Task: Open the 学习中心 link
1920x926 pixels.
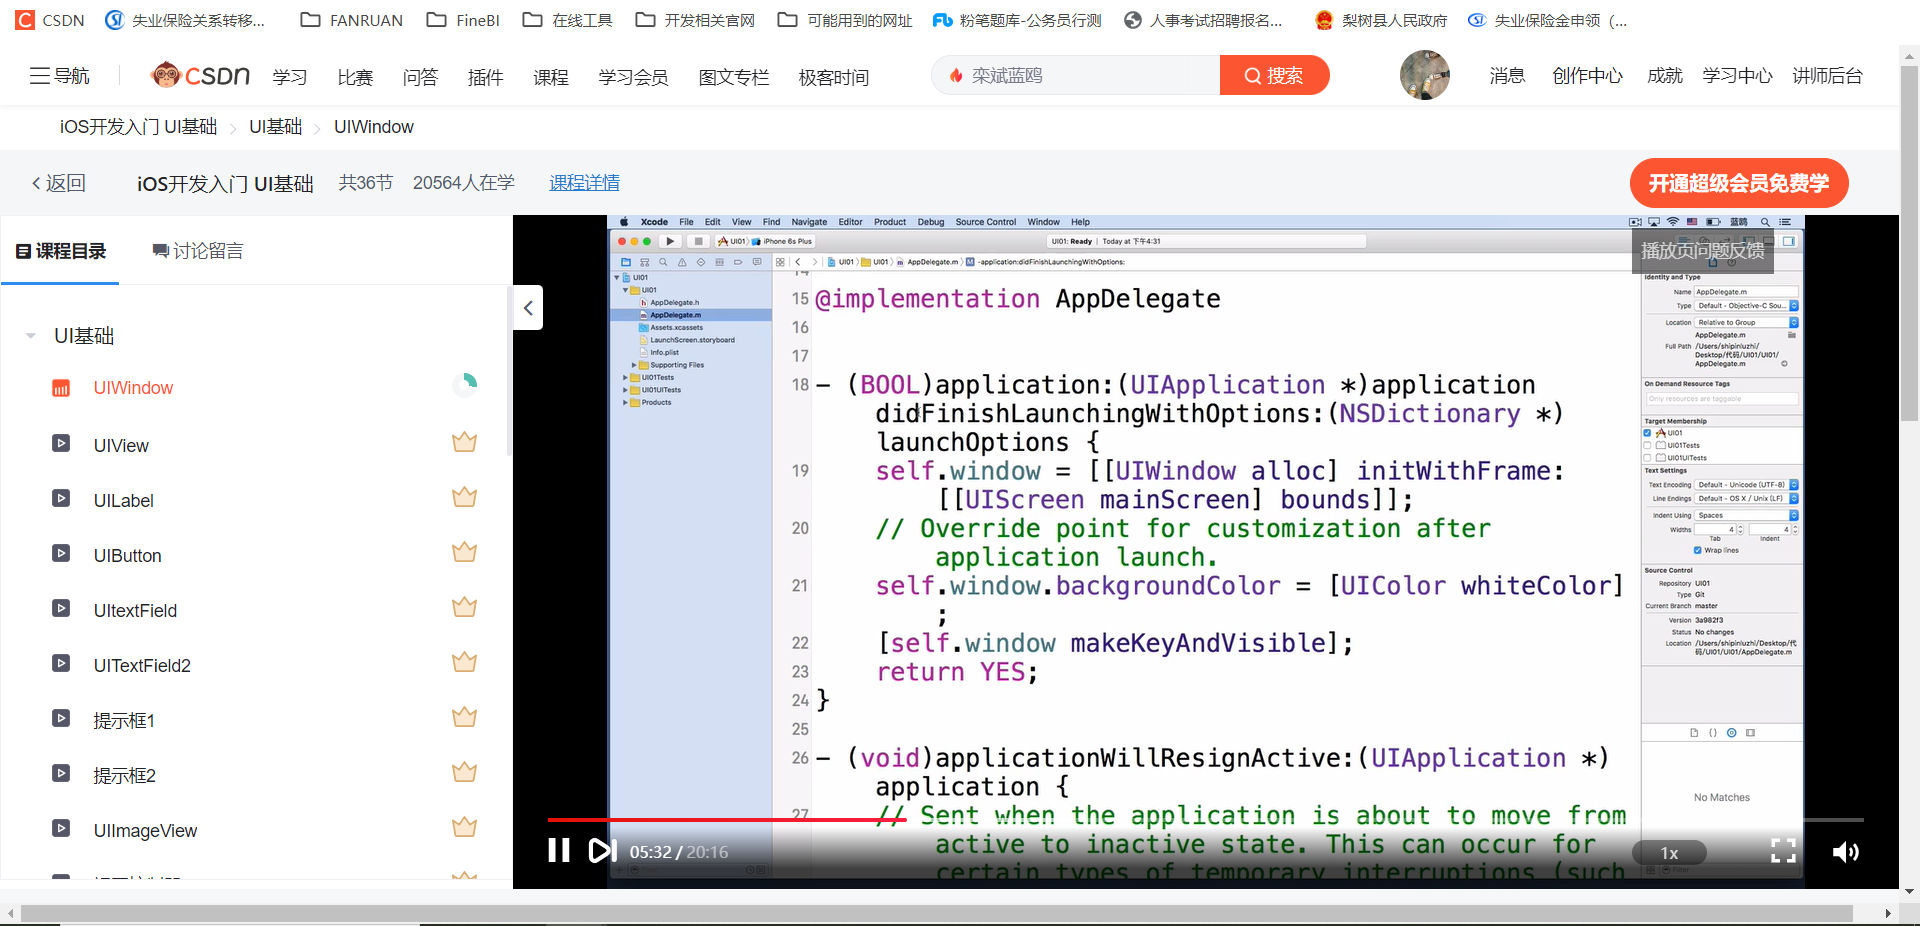Action: pyautogui.click(x=1737, y=76)
